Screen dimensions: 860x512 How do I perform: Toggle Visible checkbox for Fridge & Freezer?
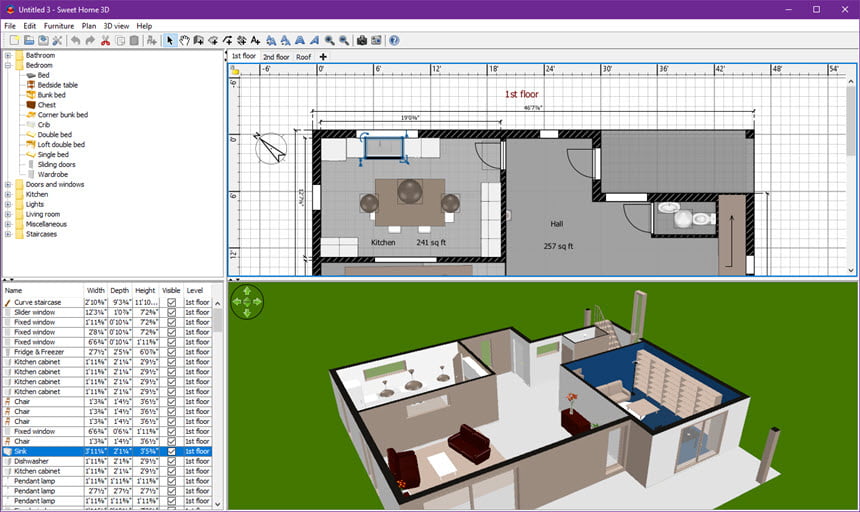172,352
